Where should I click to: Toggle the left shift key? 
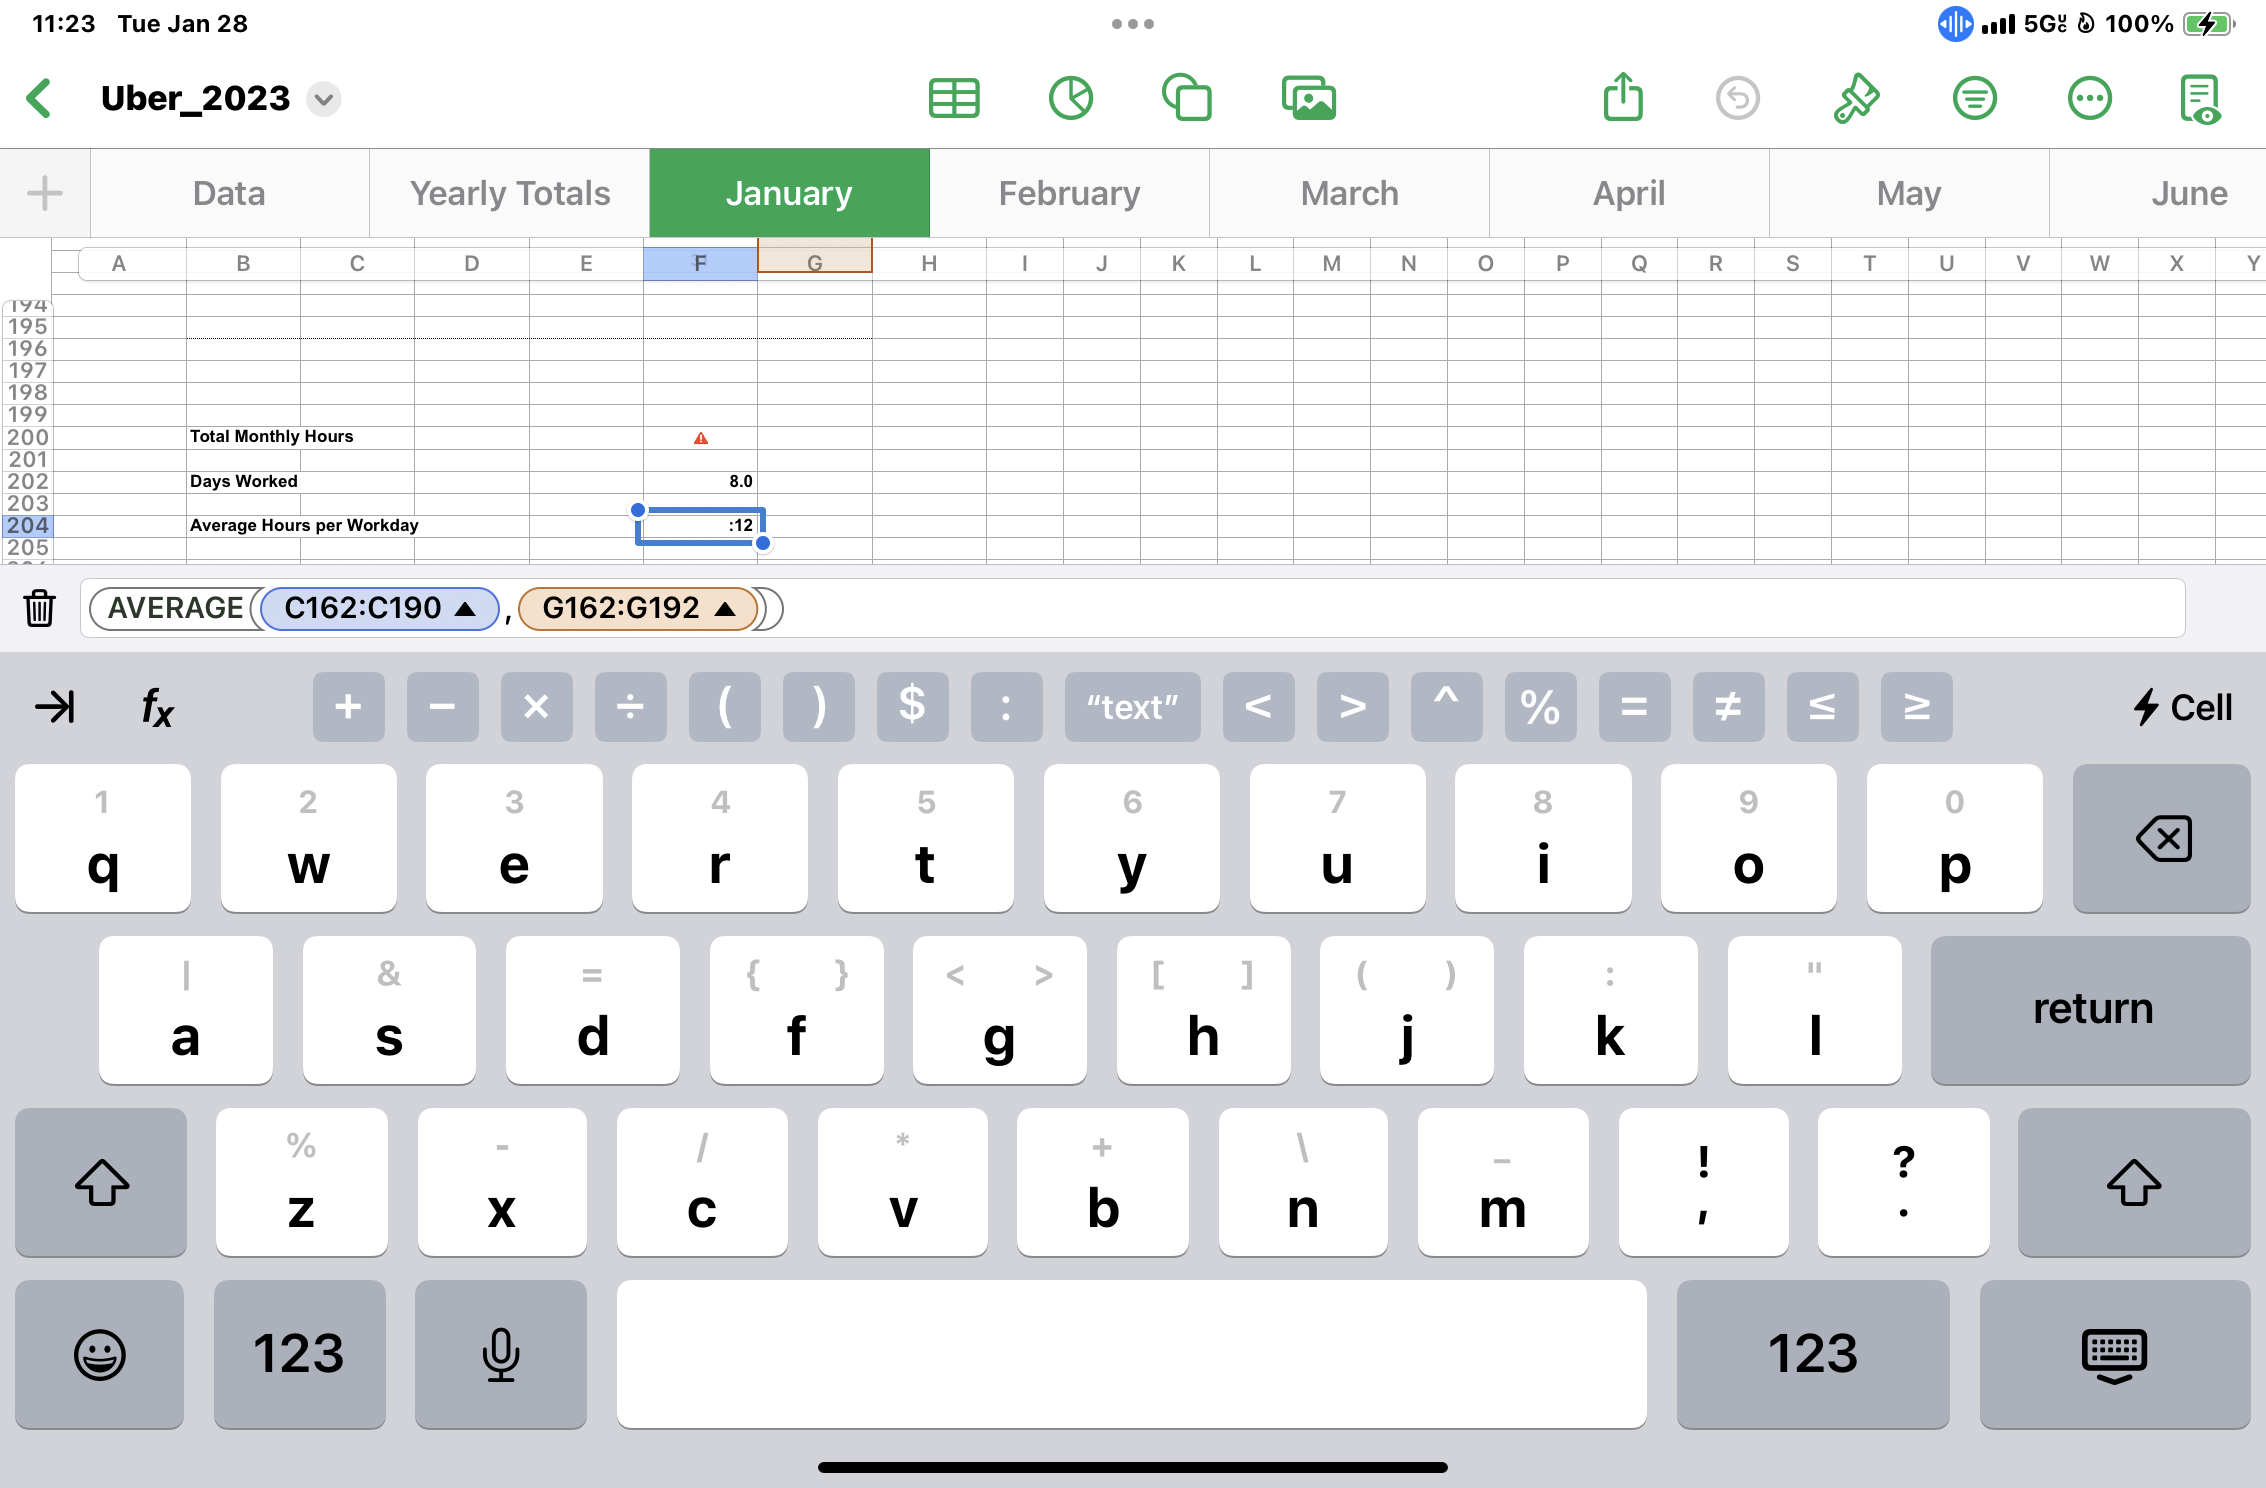pyautogui.click(x=101, y=1182)
